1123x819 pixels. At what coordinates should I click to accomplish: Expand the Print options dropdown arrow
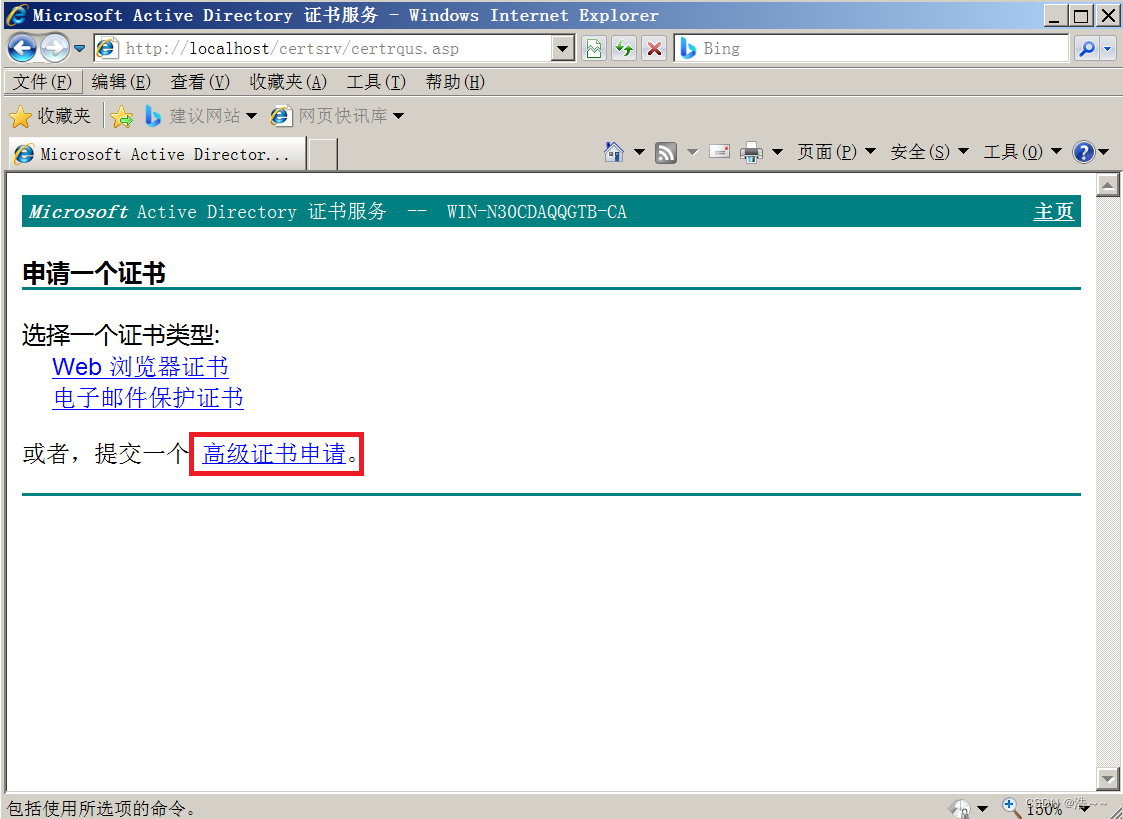pyautogui.click(x=777, y=152)
